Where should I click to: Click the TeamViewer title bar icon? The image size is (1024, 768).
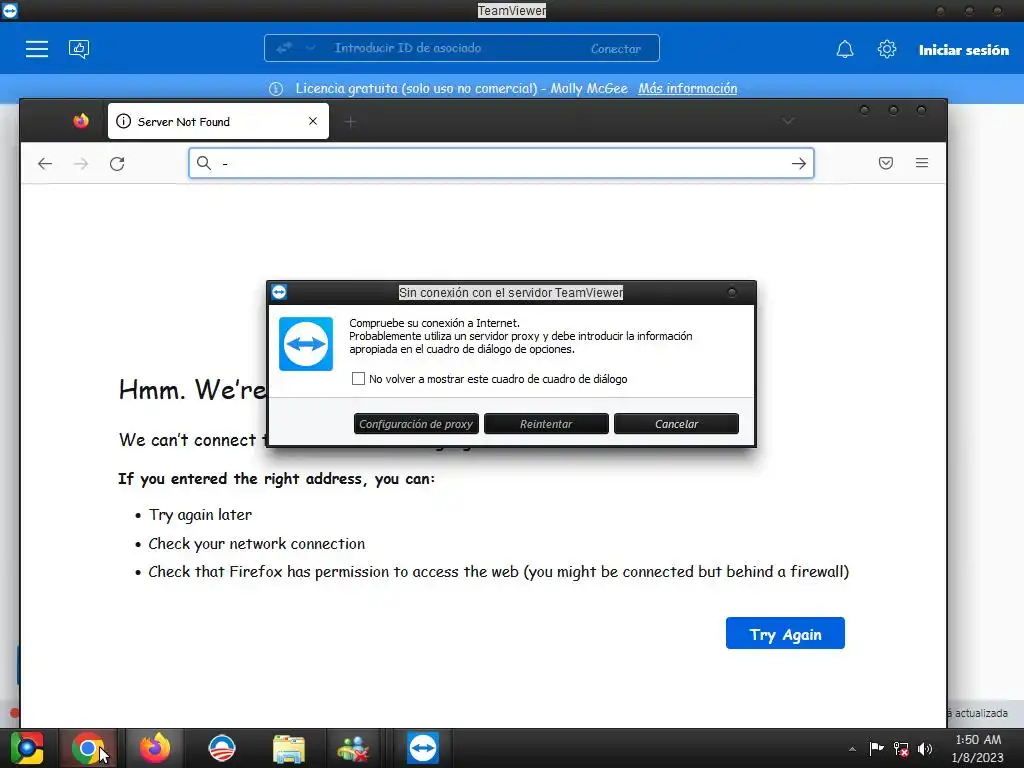point(10,10)
